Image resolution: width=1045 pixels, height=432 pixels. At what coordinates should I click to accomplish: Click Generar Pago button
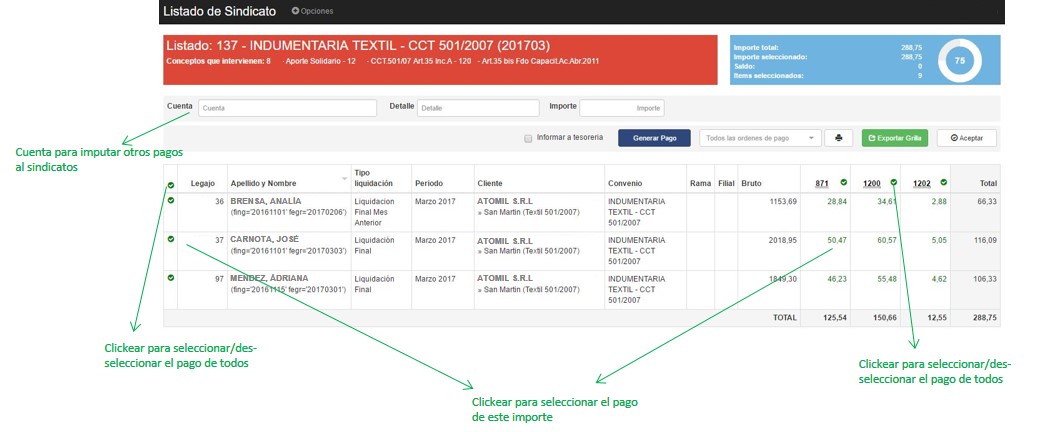(x=654, y=138)
